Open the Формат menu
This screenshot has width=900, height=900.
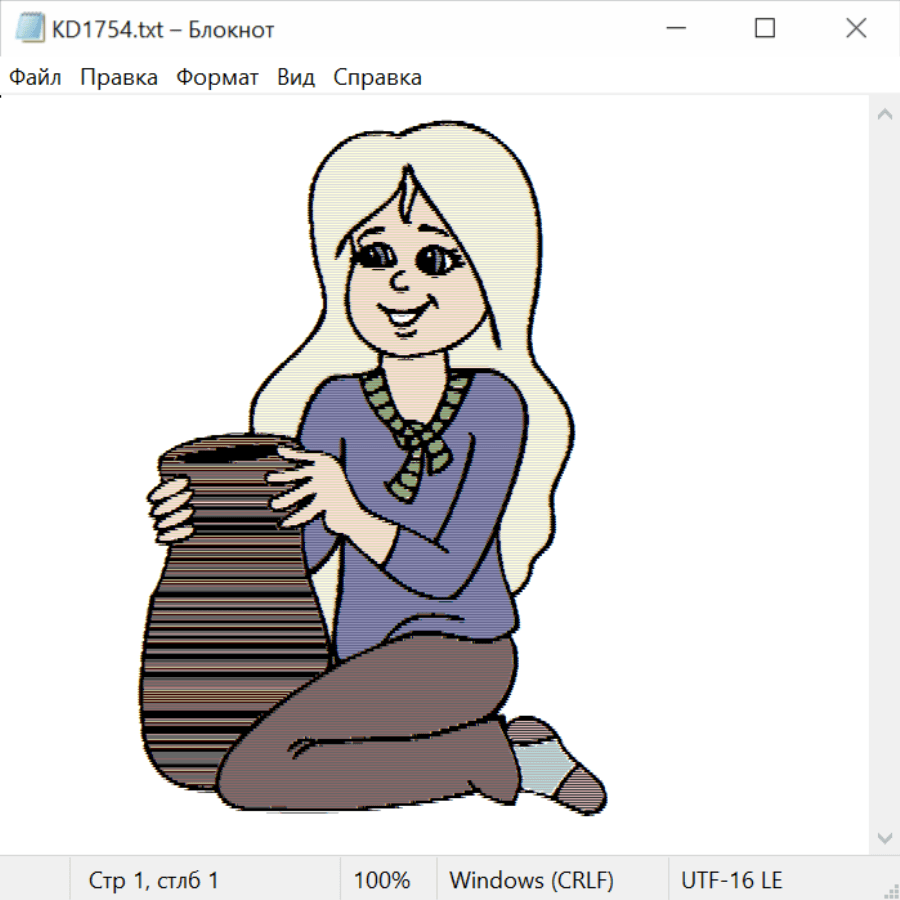point(217,77)
